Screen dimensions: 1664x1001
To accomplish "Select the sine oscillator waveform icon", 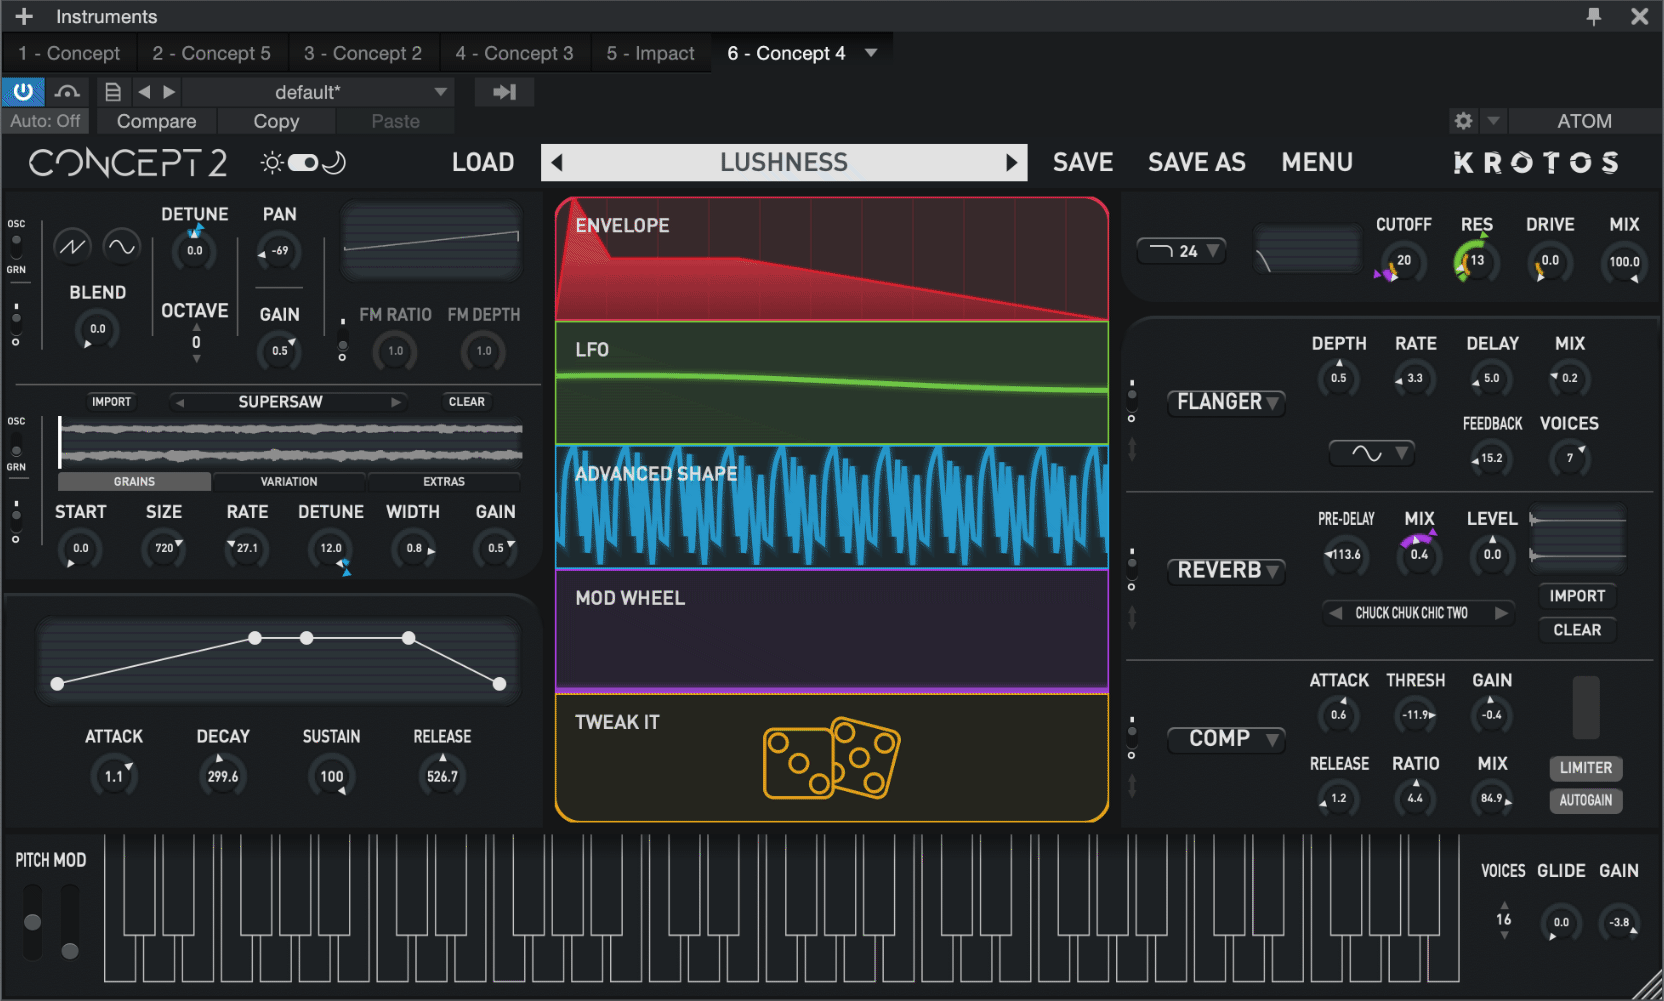I will pos(121,246).
